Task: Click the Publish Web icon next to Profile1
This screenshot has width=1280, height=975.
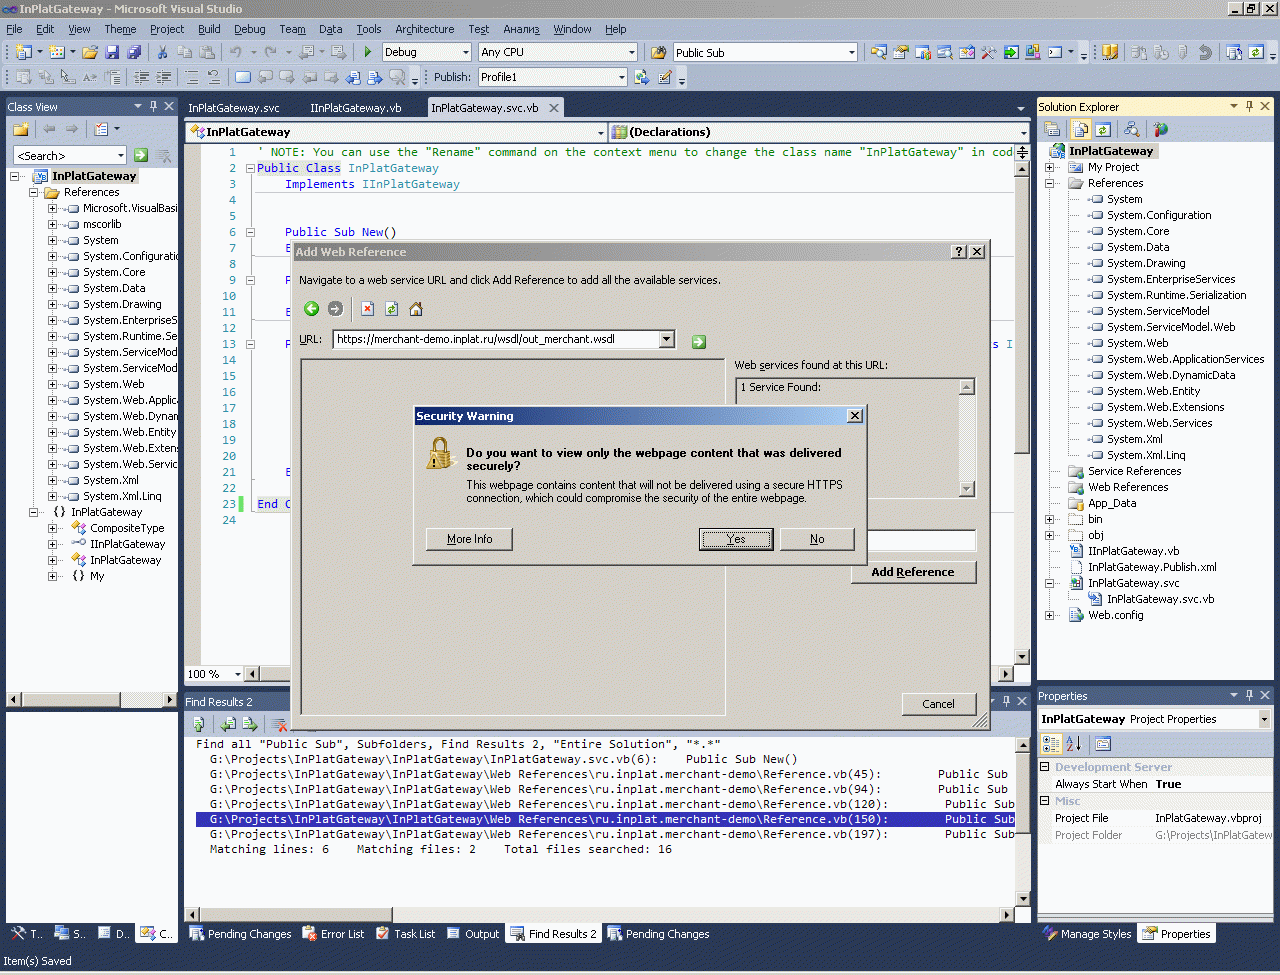Action: coord(642,77)
